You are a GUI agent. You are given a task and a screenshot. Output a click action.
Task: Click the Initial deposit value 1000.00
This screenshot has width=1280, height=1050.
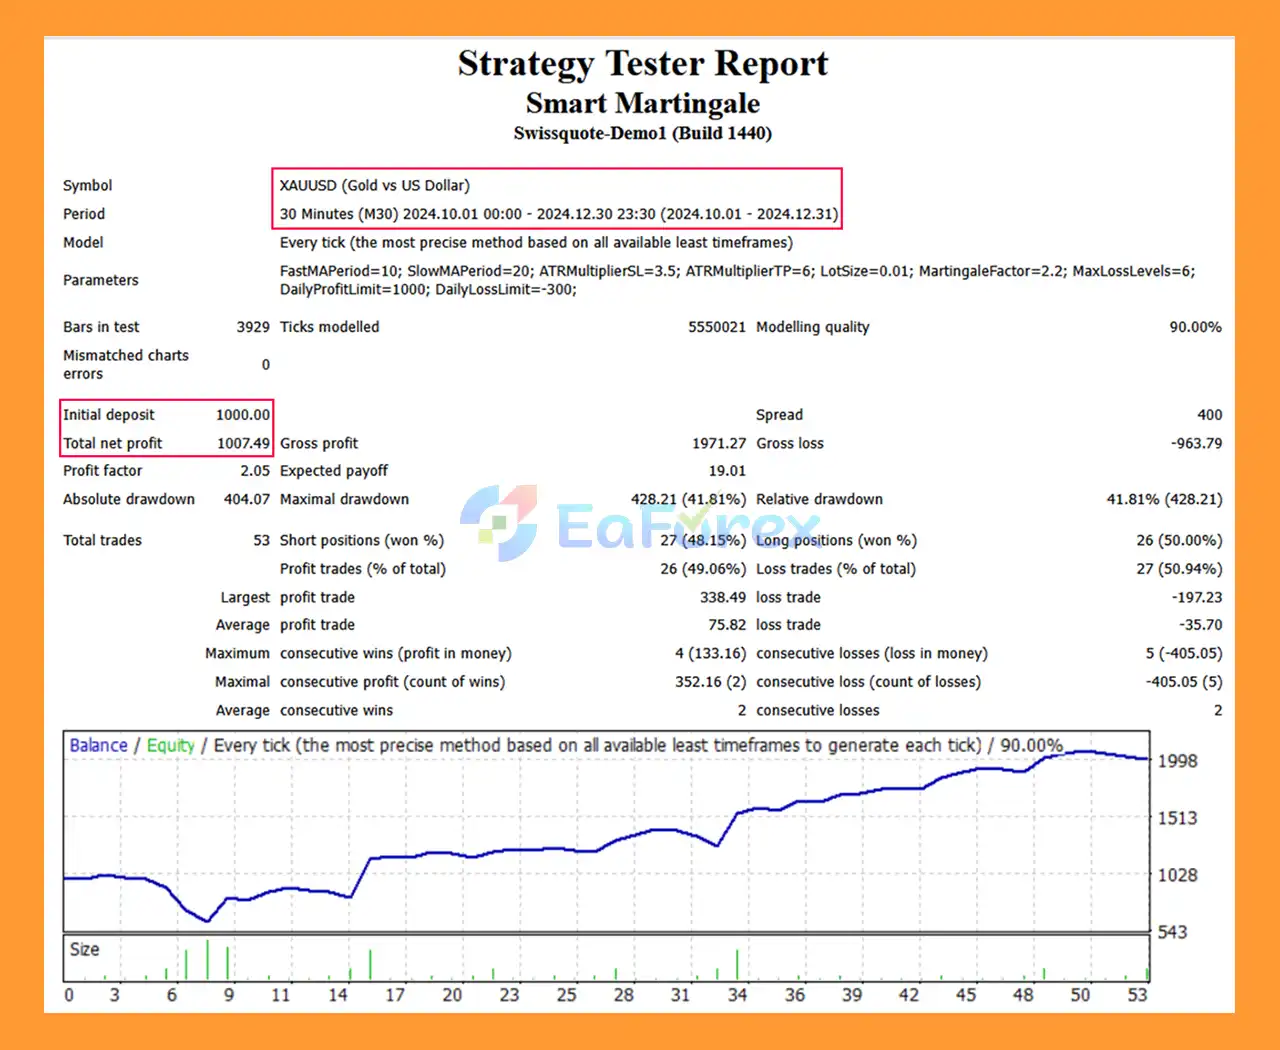(243, 415)
